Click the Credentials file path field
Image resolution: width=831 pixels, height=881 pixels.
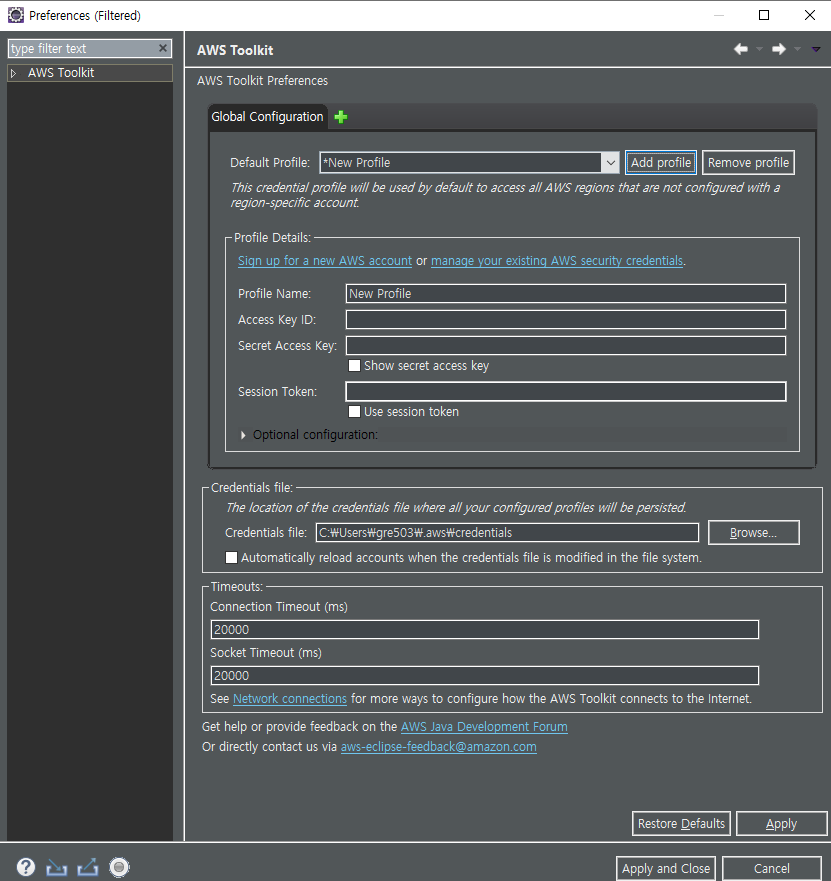507,532
